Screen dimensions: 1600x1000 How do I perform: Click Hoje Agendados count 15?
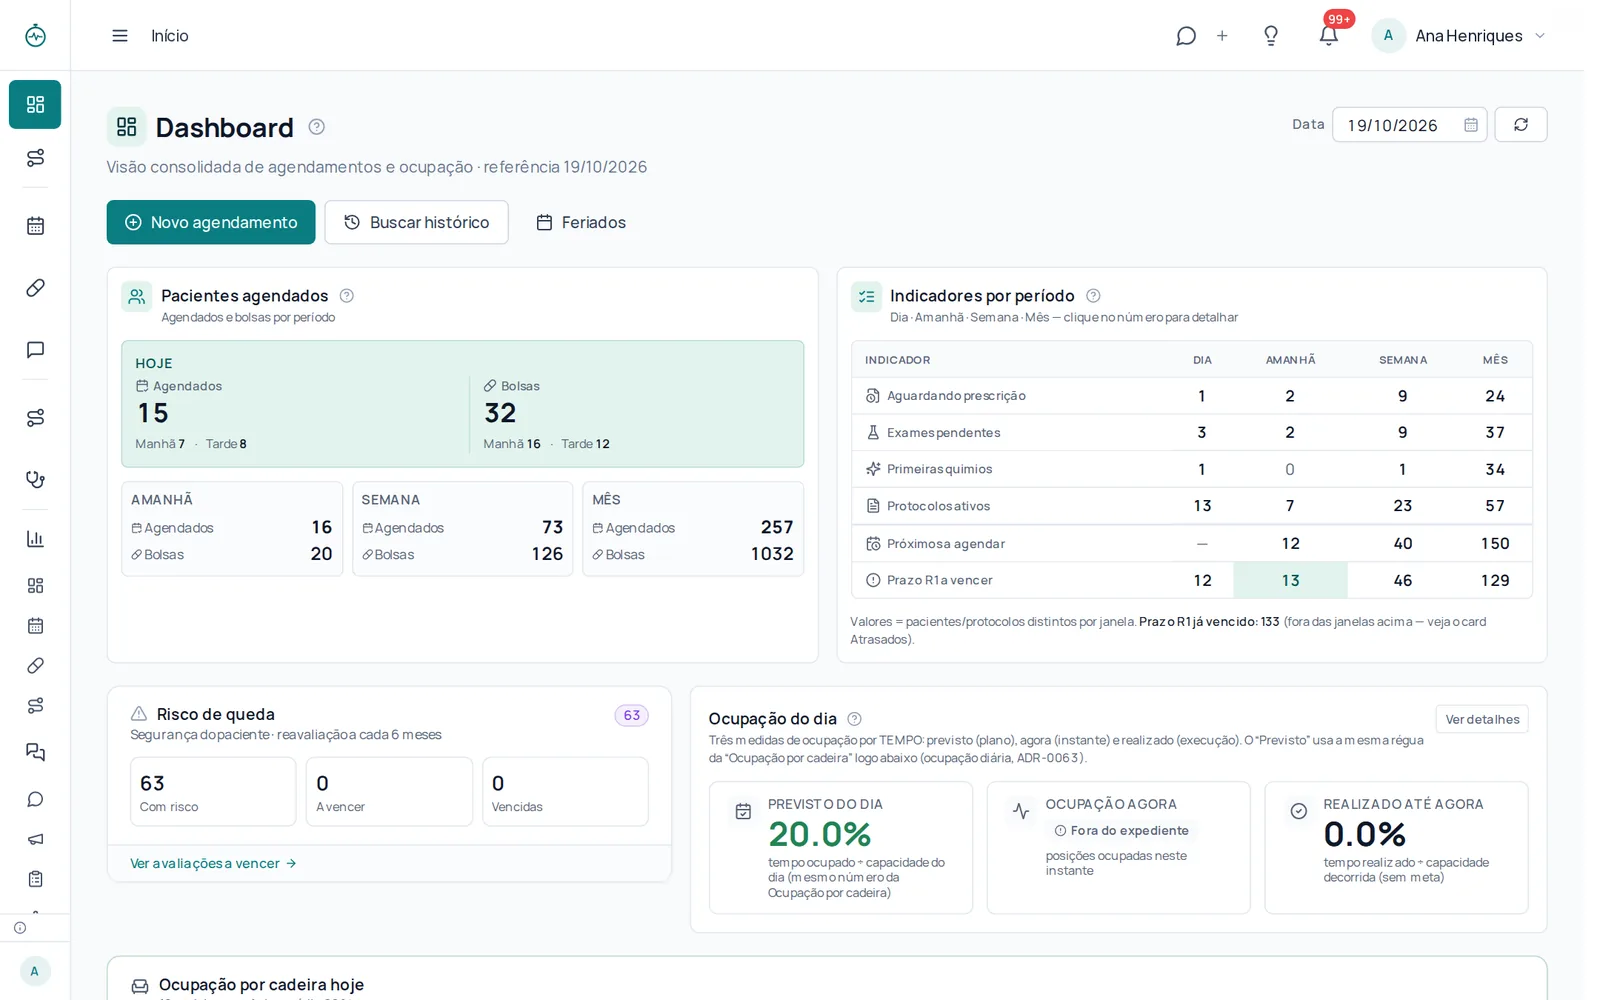tap(153, 413)
